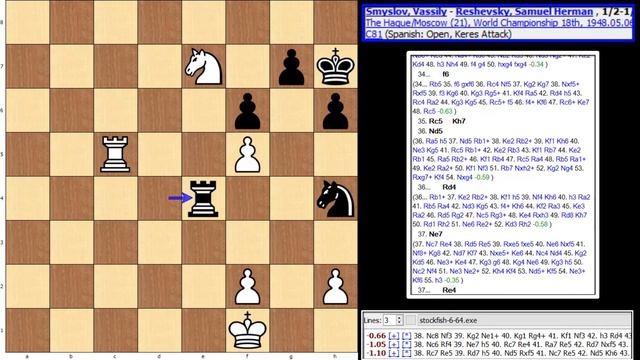Click the stockfish-6-64.exe engine name field

[524, 320]
